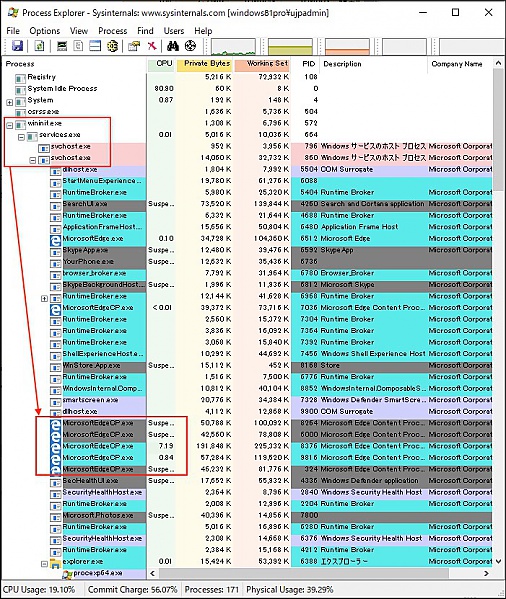Collapse the wininit.exe tree node

pyautogui.click(x=10, y=125)
